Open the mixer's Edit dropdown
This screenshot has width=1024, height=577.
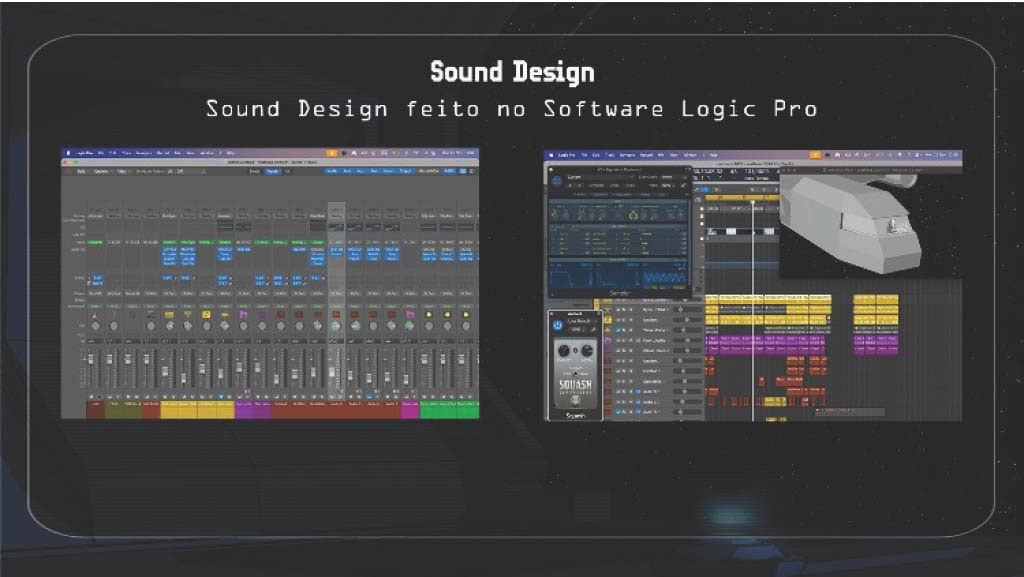point(82,171)
